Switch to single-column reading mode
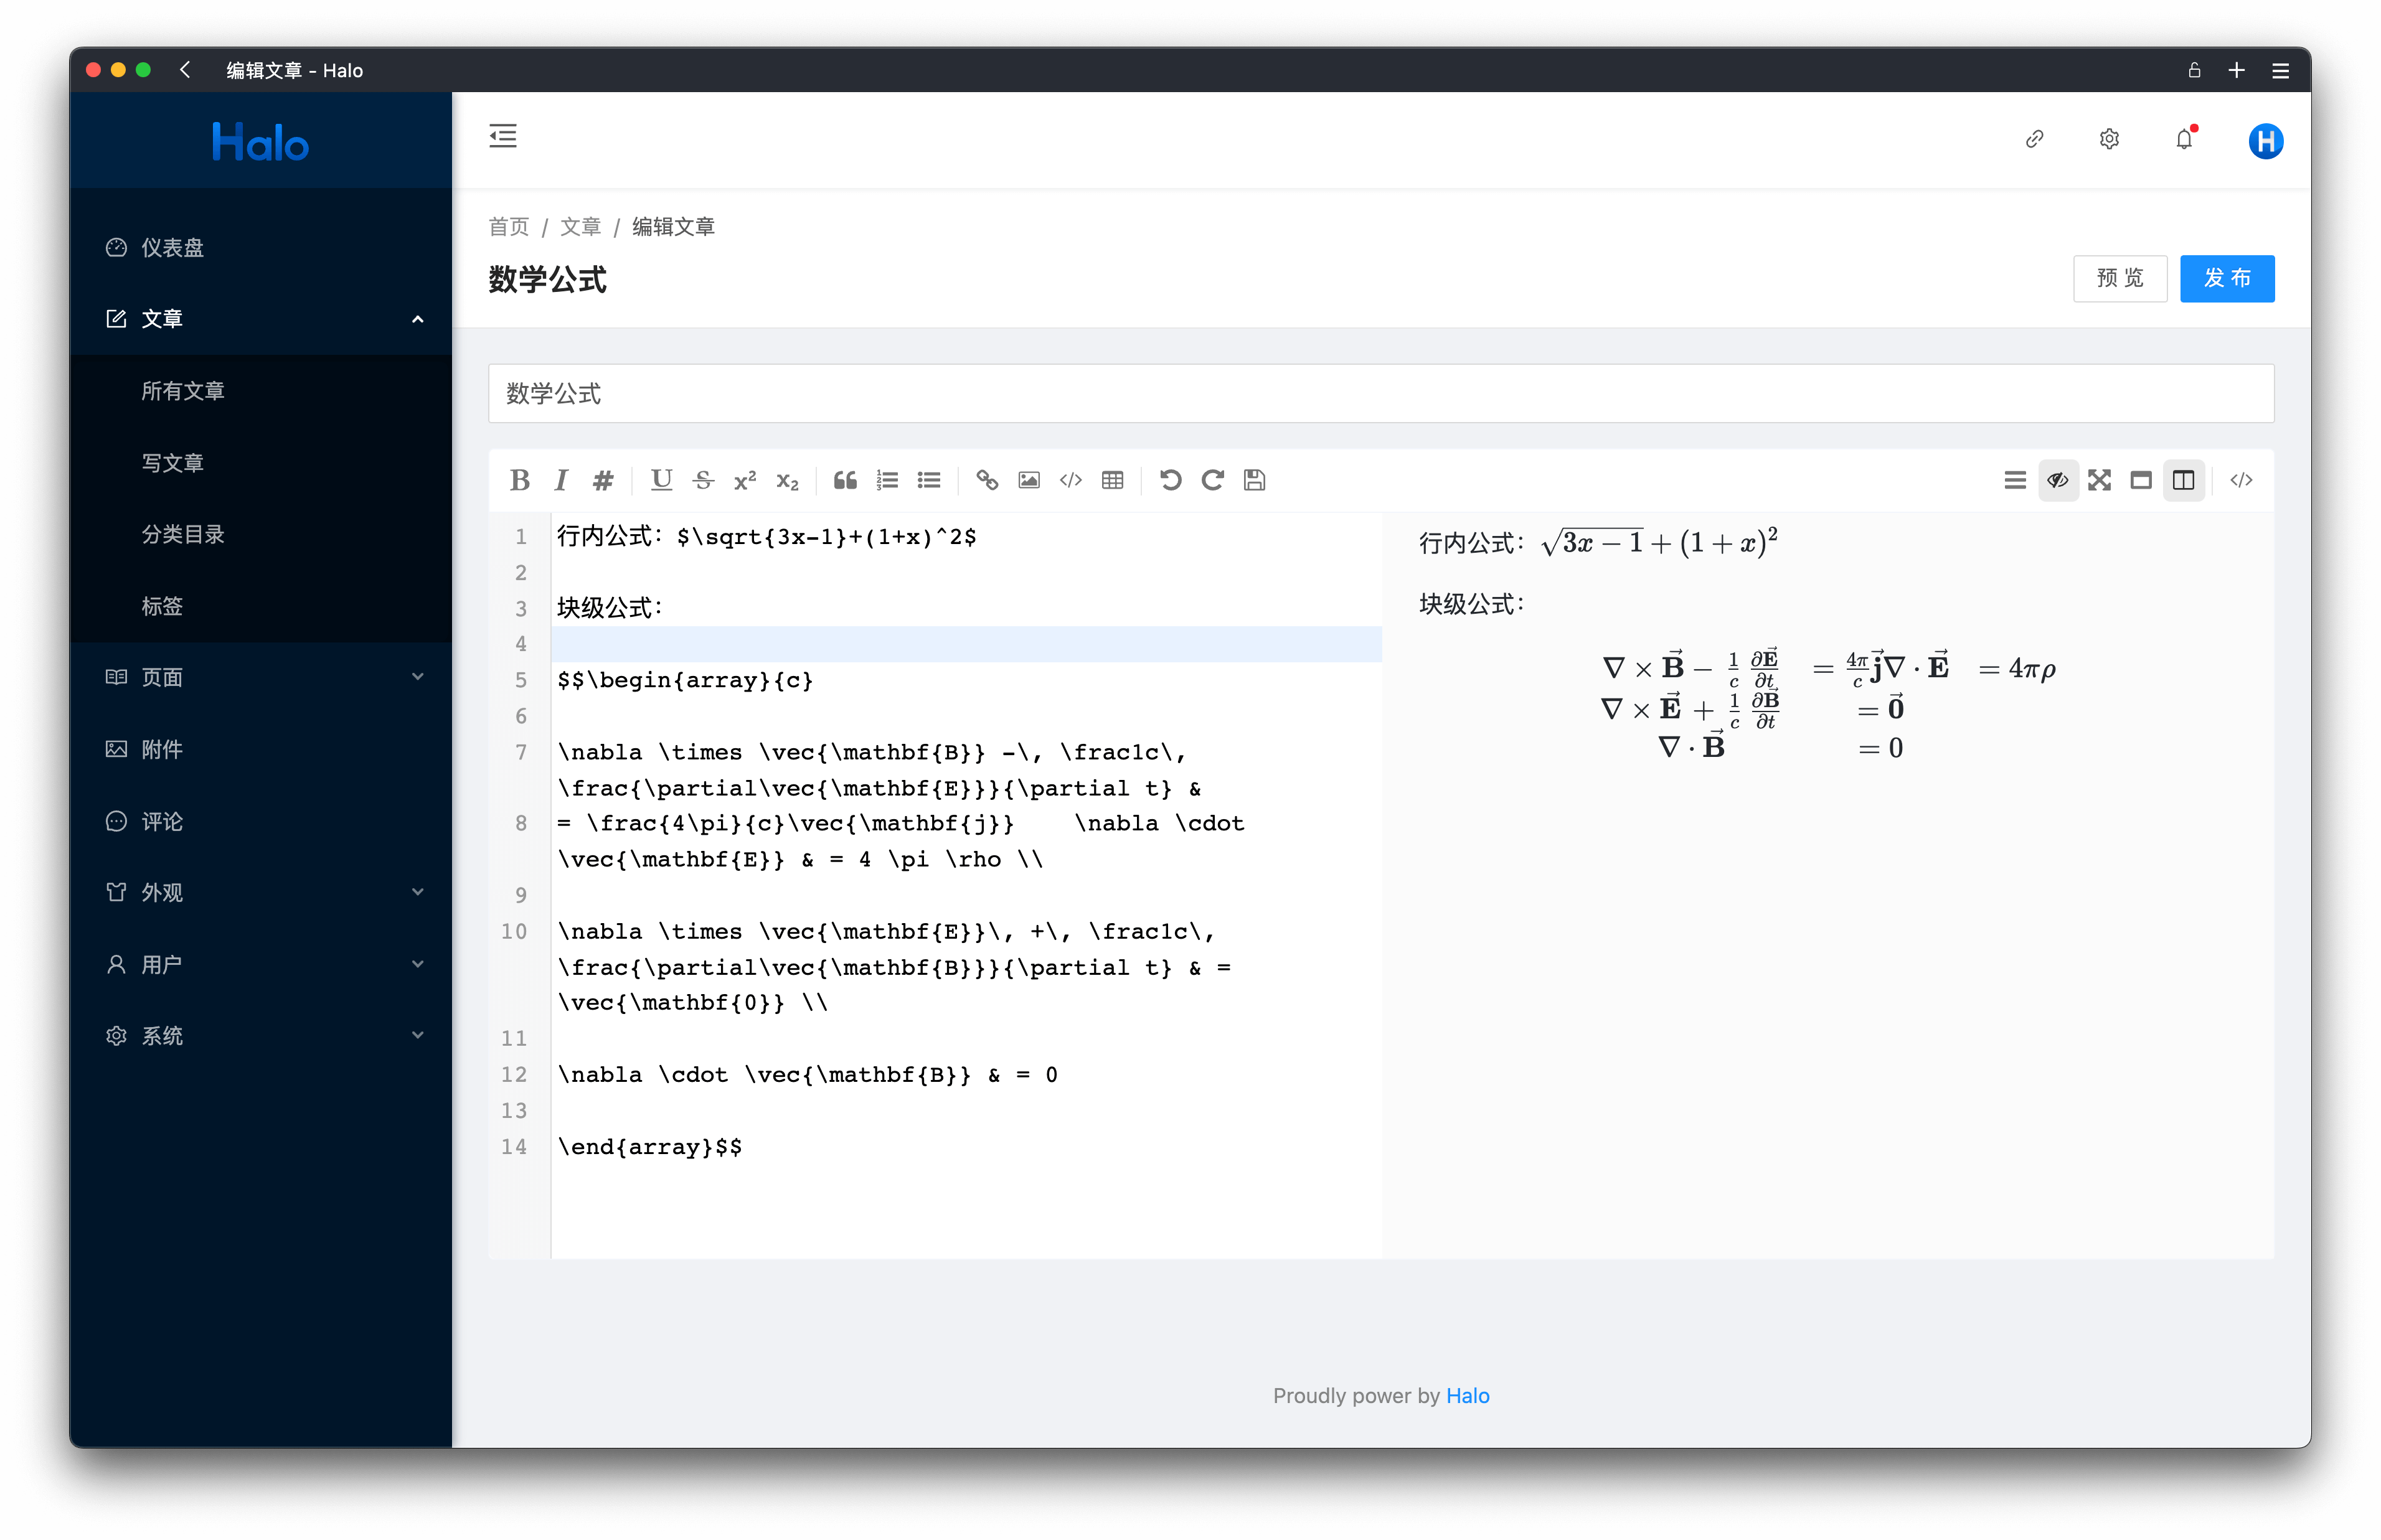2381x1540 pixels. [x=2141, y=480]
